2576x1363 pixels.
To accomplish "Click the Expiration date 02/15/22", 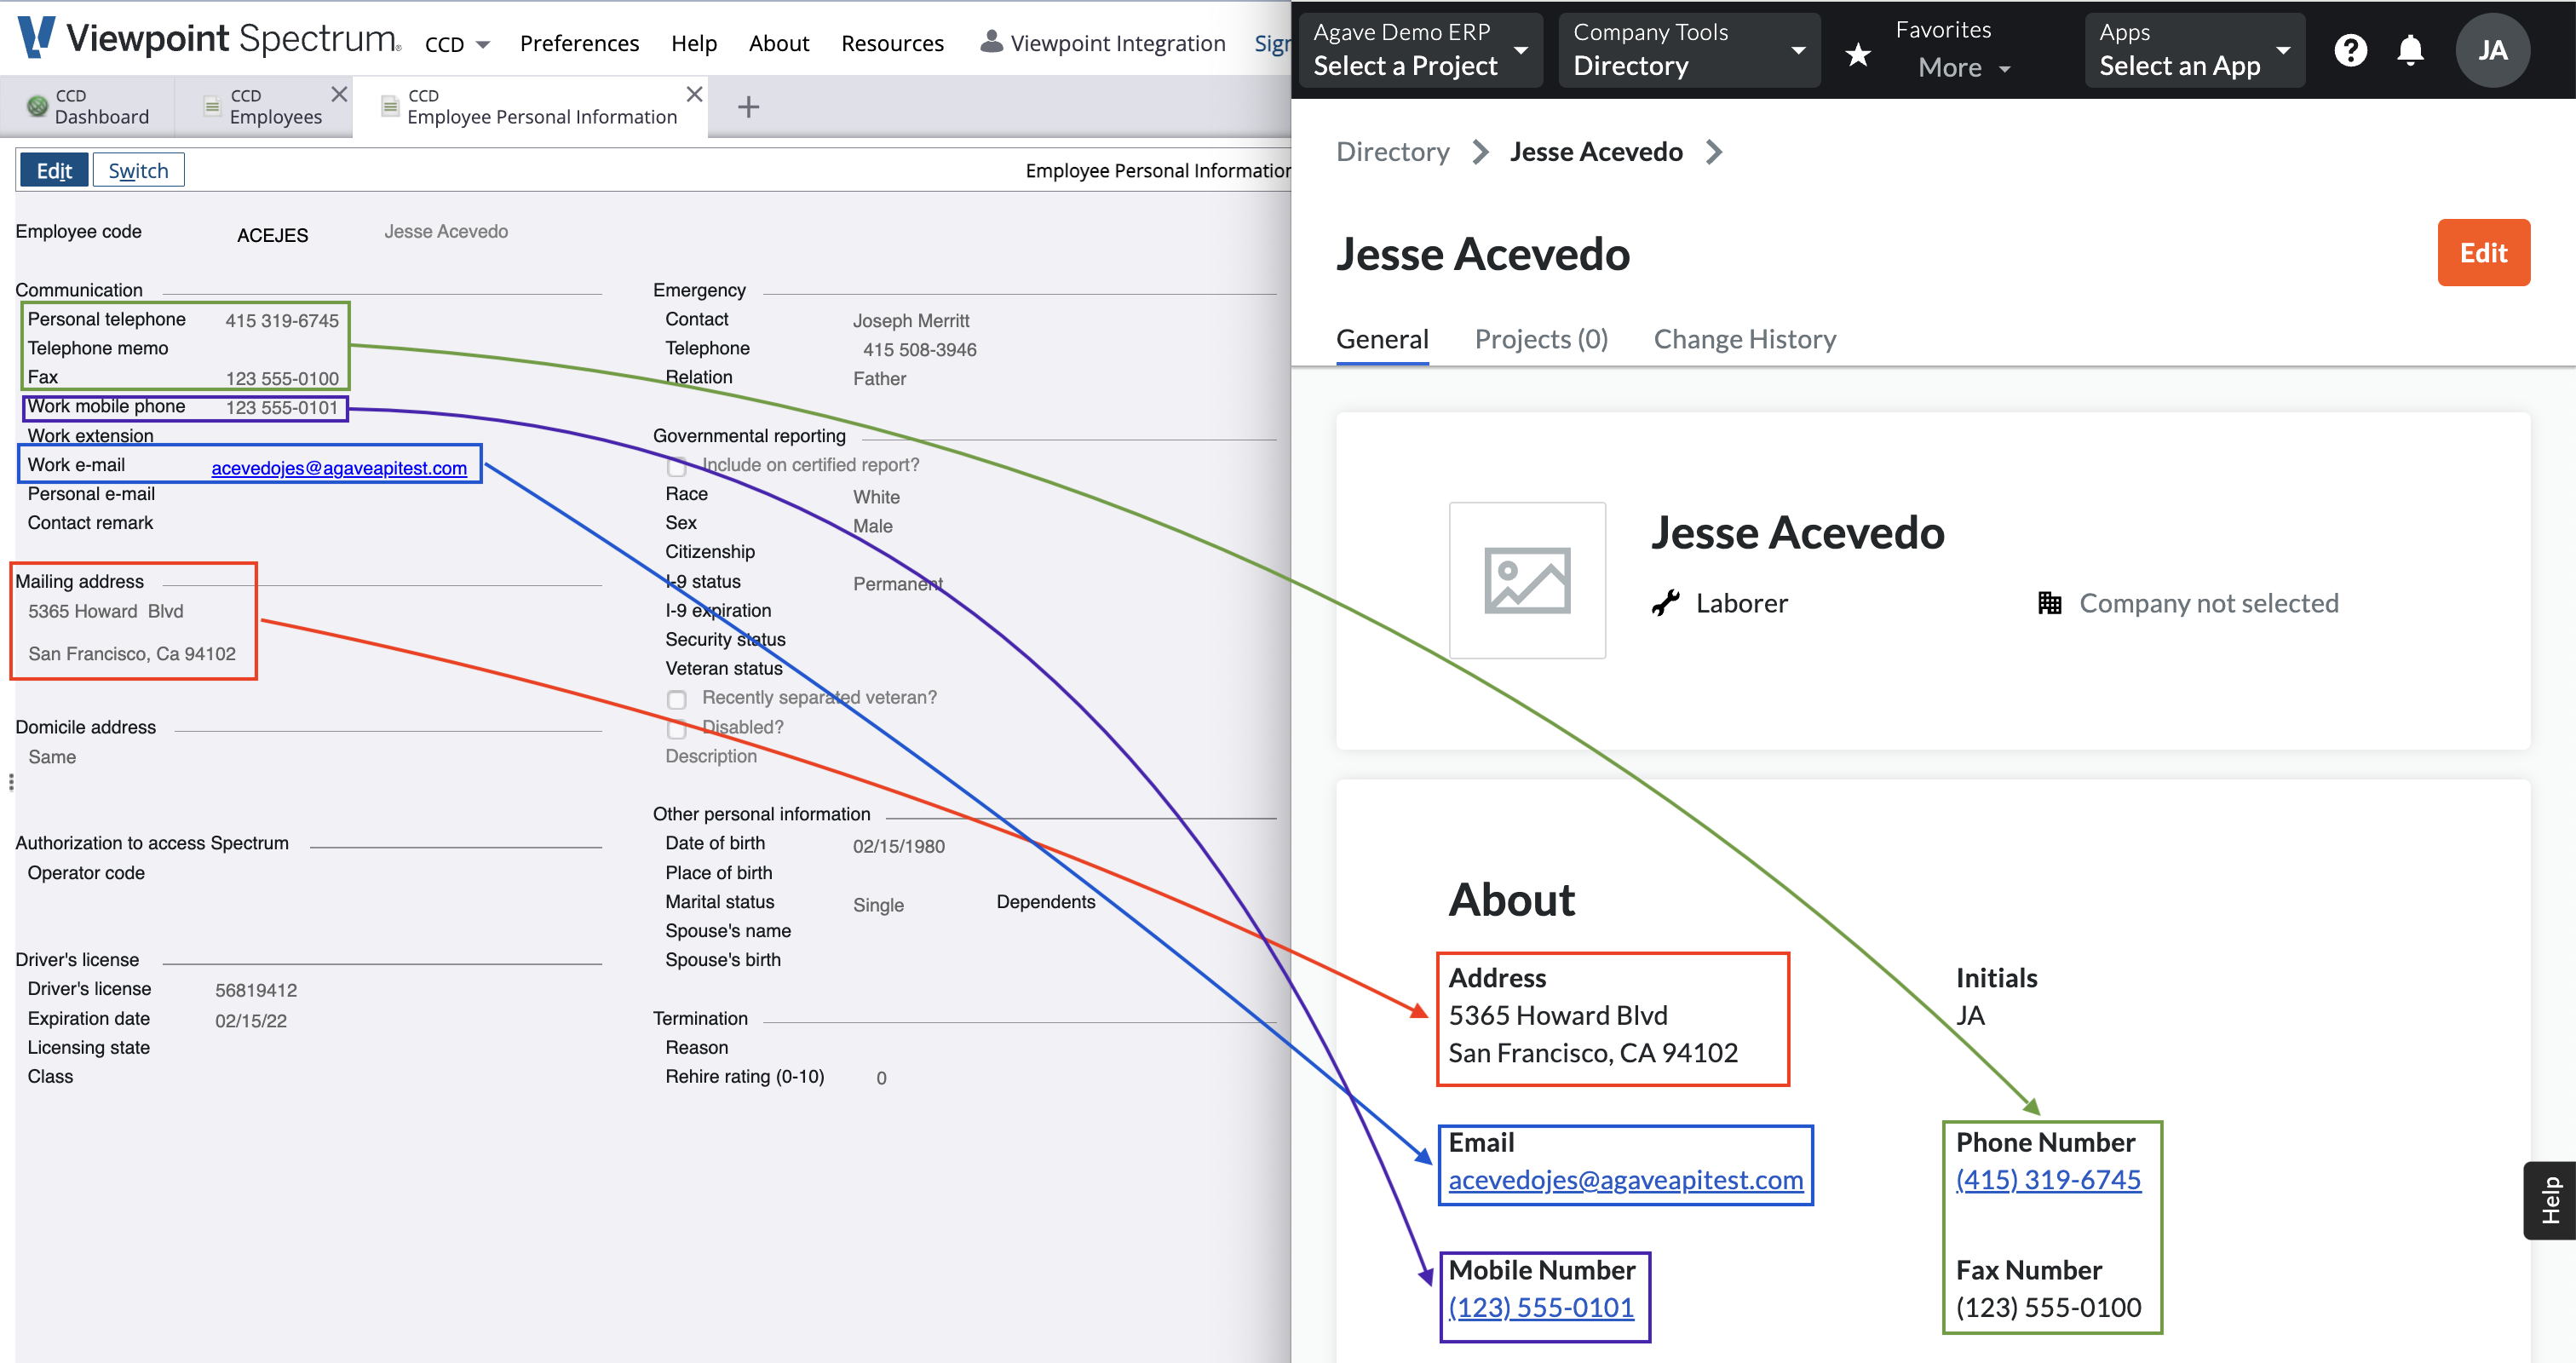I will [251, 1021].
